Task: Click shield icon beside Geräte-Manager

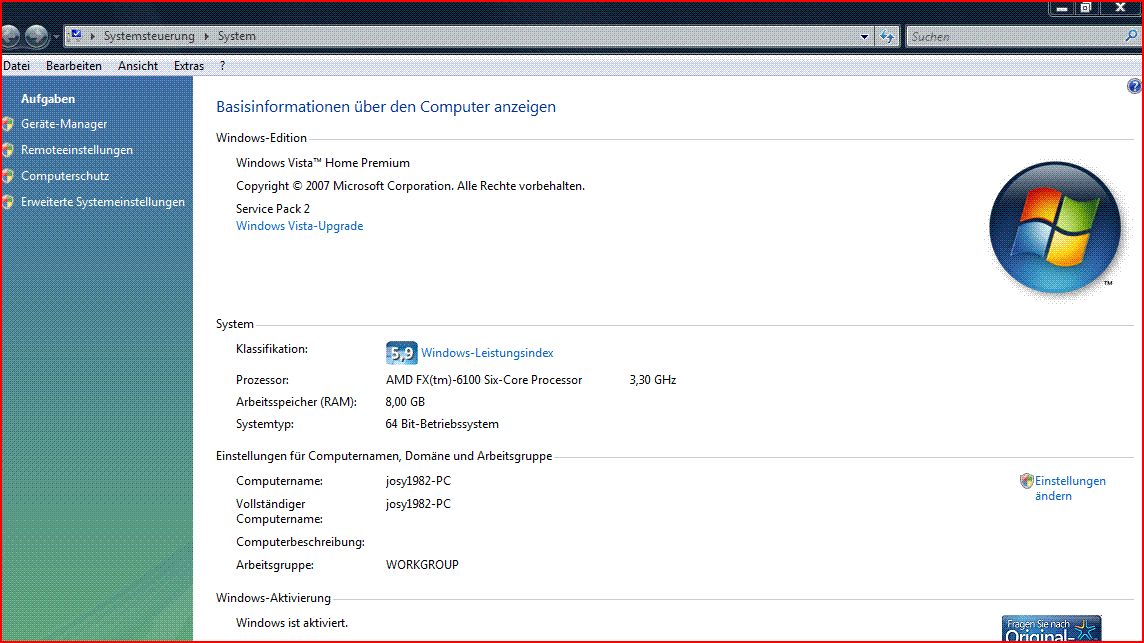Action: click(x=8, y=124)
